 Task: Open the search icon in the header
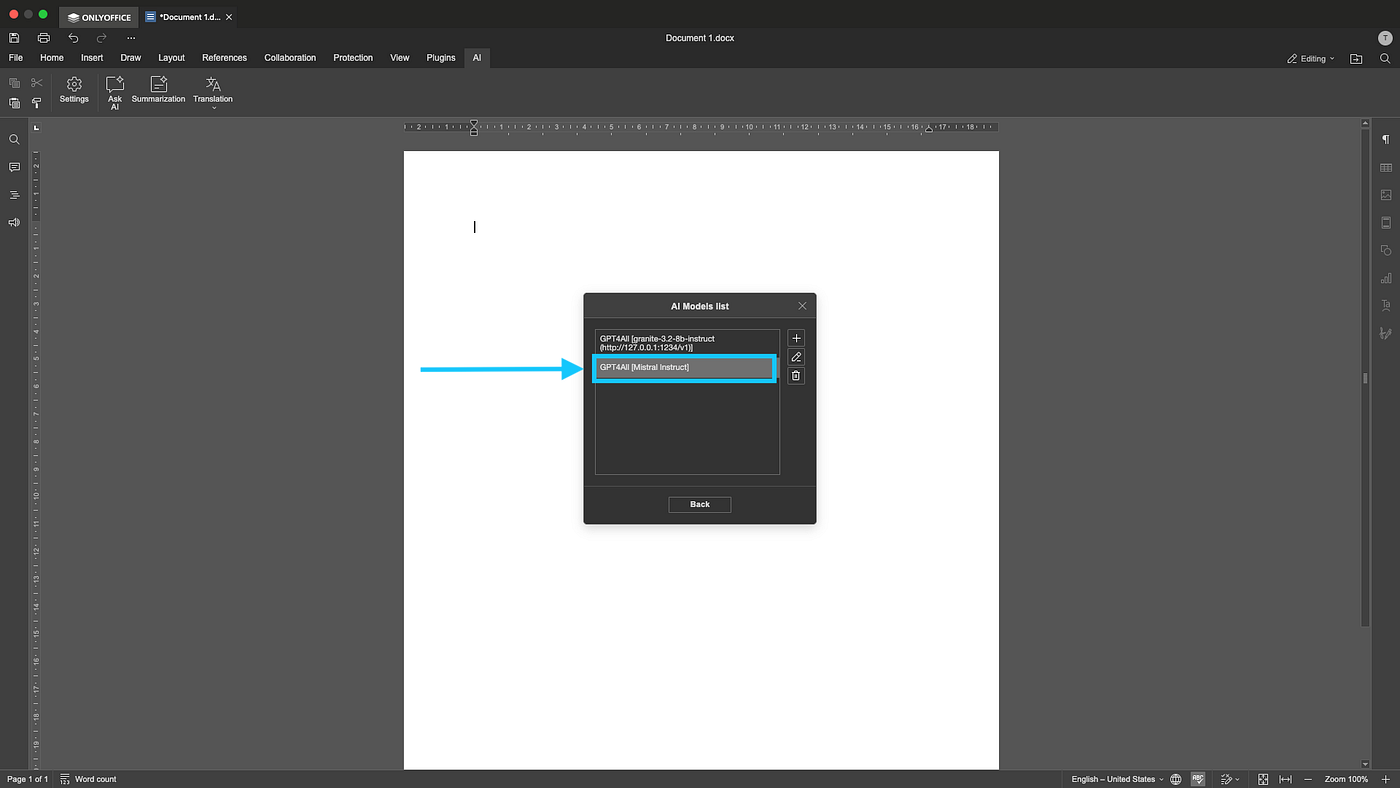click(x=1385, y=59)
